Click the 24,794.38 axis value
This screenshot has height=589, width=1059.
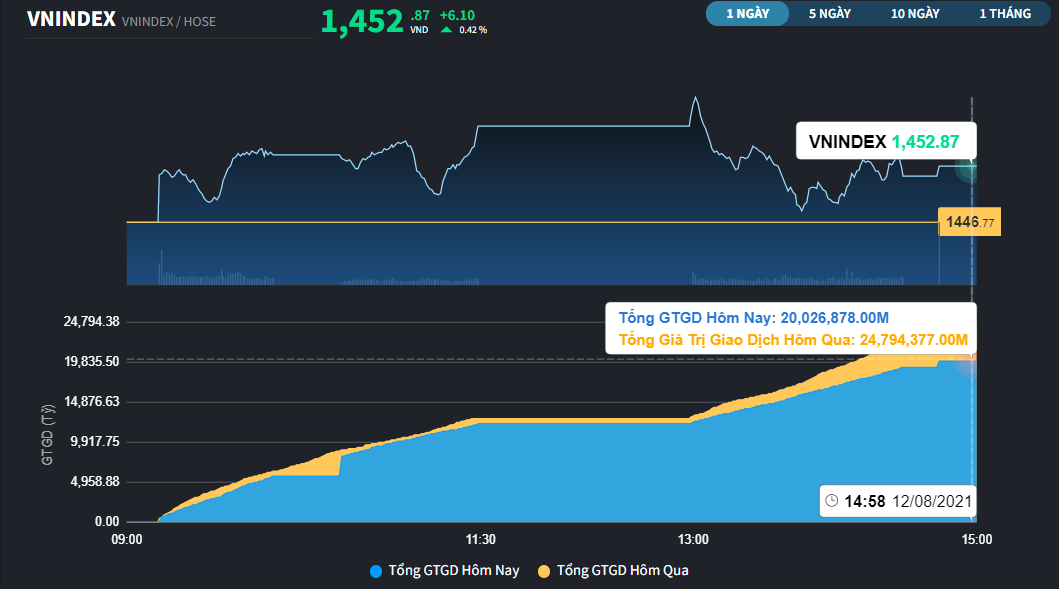[91, 322]
